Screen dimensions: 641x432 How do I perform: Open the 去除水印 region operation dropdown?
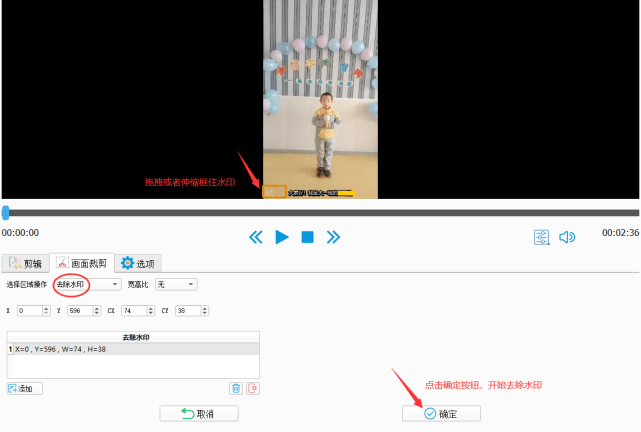(x=87, y=284)
